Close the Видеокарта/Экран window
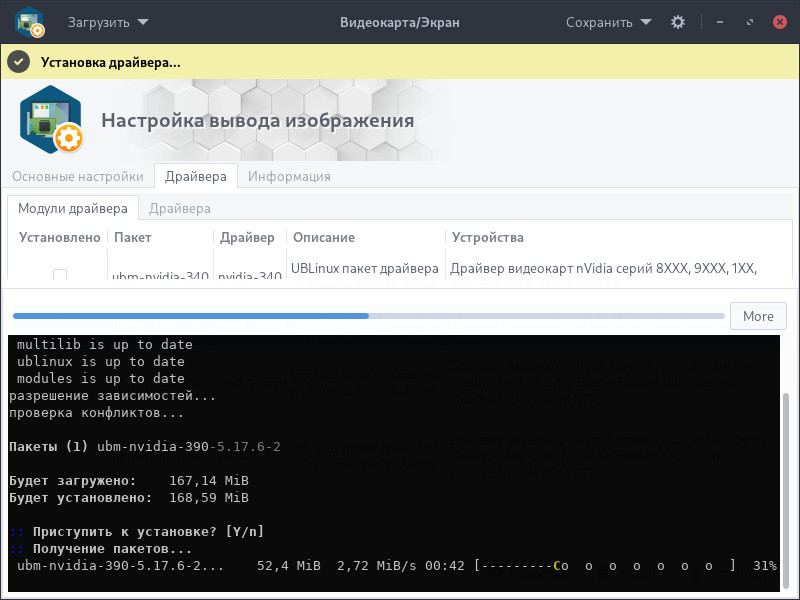The width and height of the screenshot is (800, 600). tap(777, 22)
